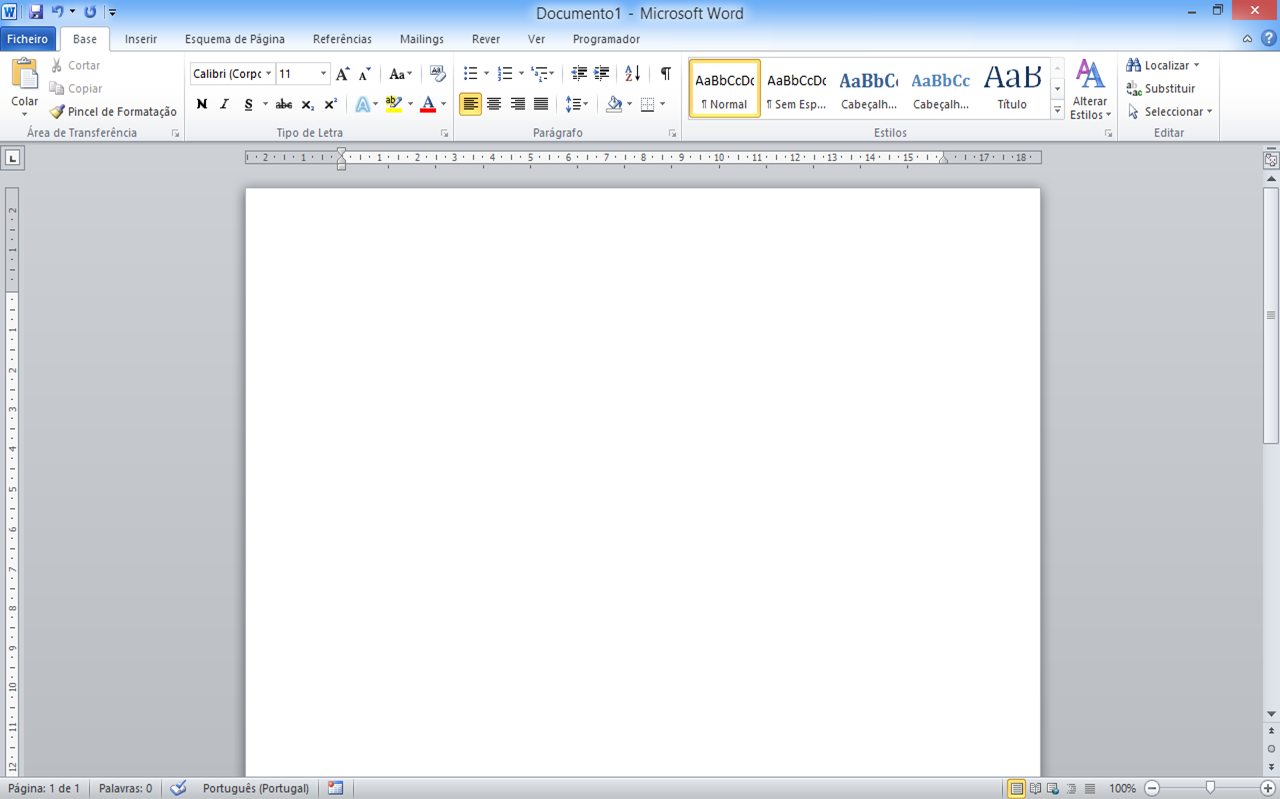Image resolution: width=1280 pixels, height=799 pixels.
Task: Apply strikethrough abc formatting
Action: pos(284,104)
